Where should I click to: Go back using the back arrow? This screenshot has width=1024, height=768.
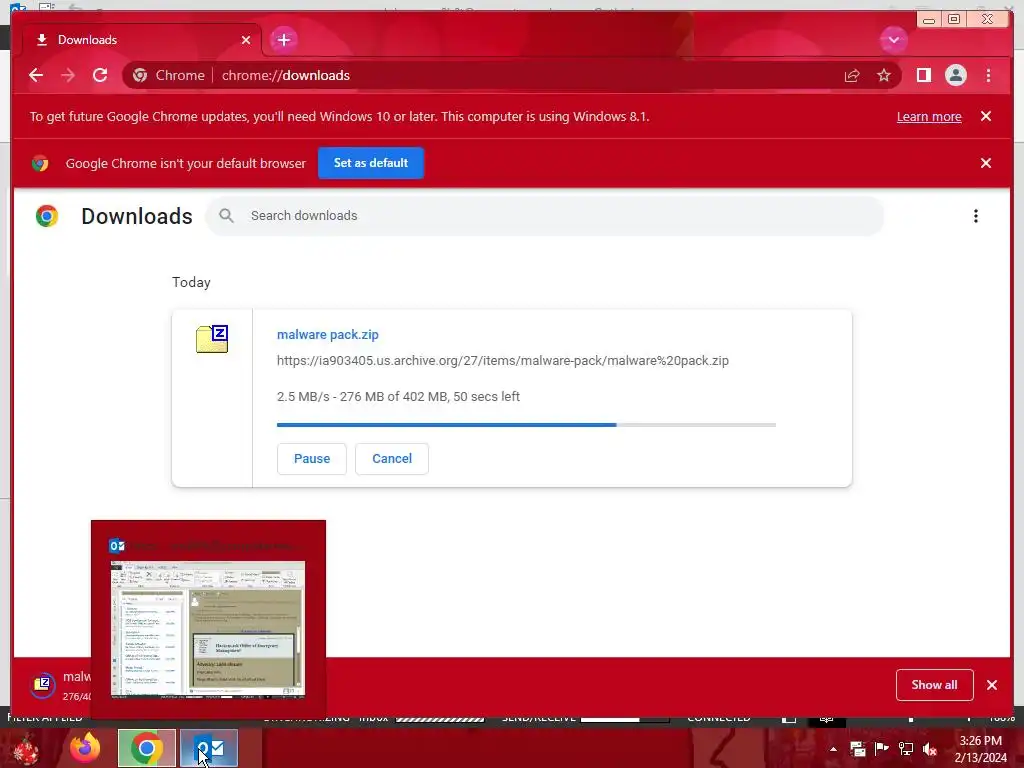pyautogui.click(x=36, y=75)
